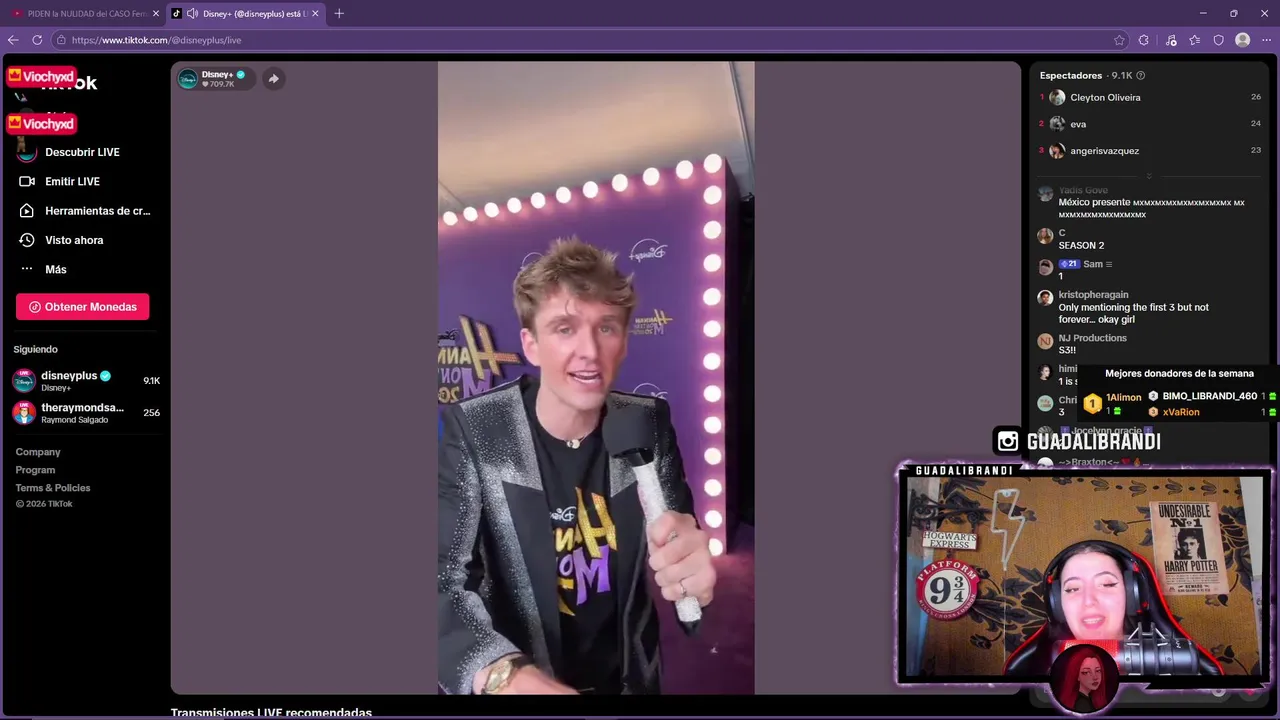Click the Transmisiones LIVE recomendadas heading
This screenshot has height=720, width=1280.
coord(271,712)
